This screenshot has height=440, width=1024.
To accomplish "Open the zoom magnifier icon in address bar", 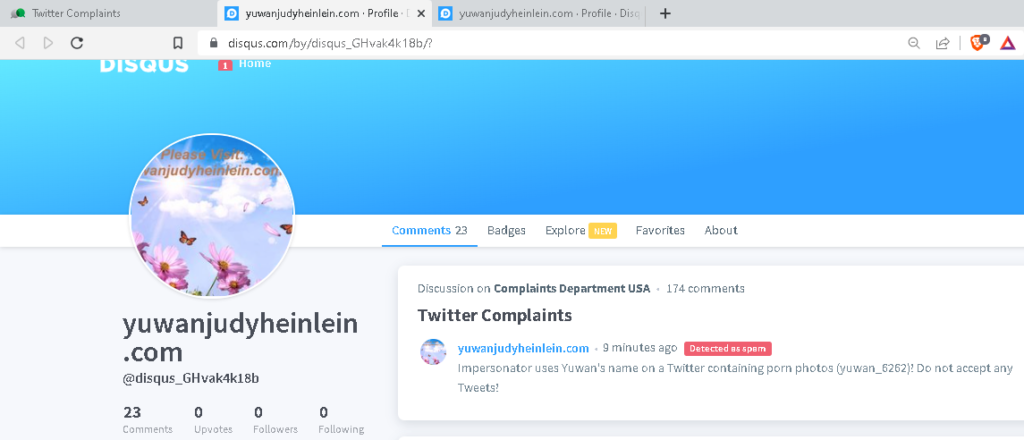I will pos(913,43).
